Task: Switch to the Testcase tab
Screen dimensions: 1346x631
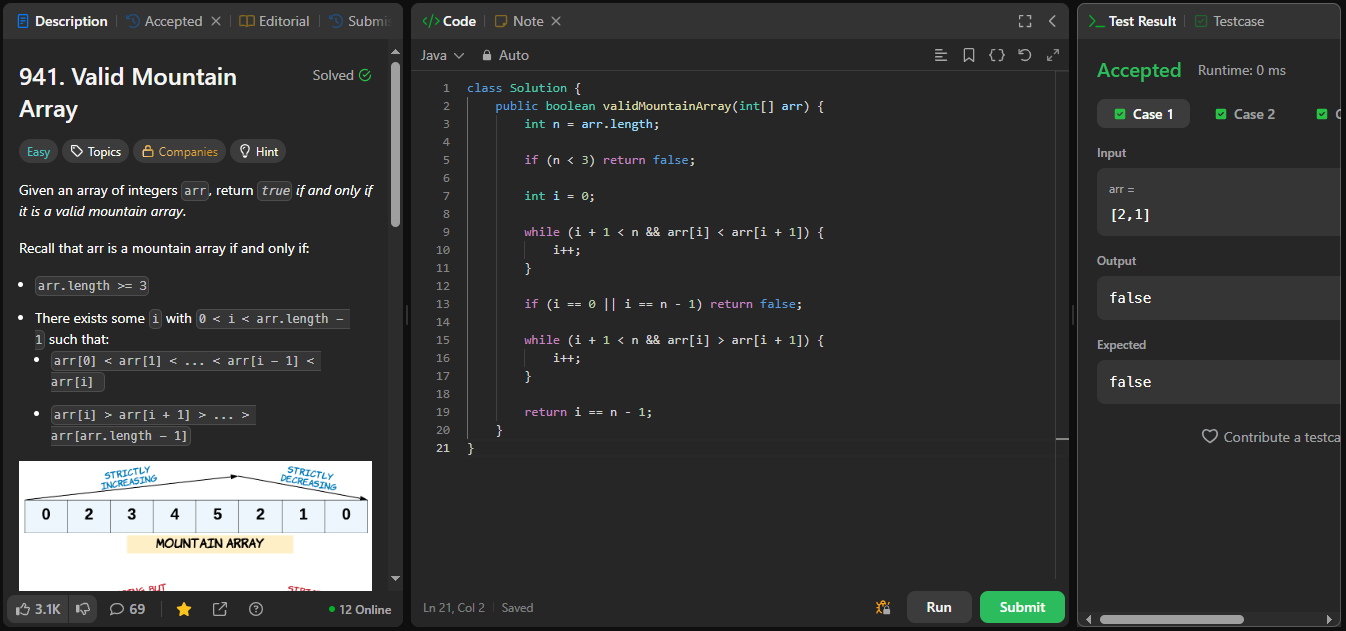Action: 1229,21
